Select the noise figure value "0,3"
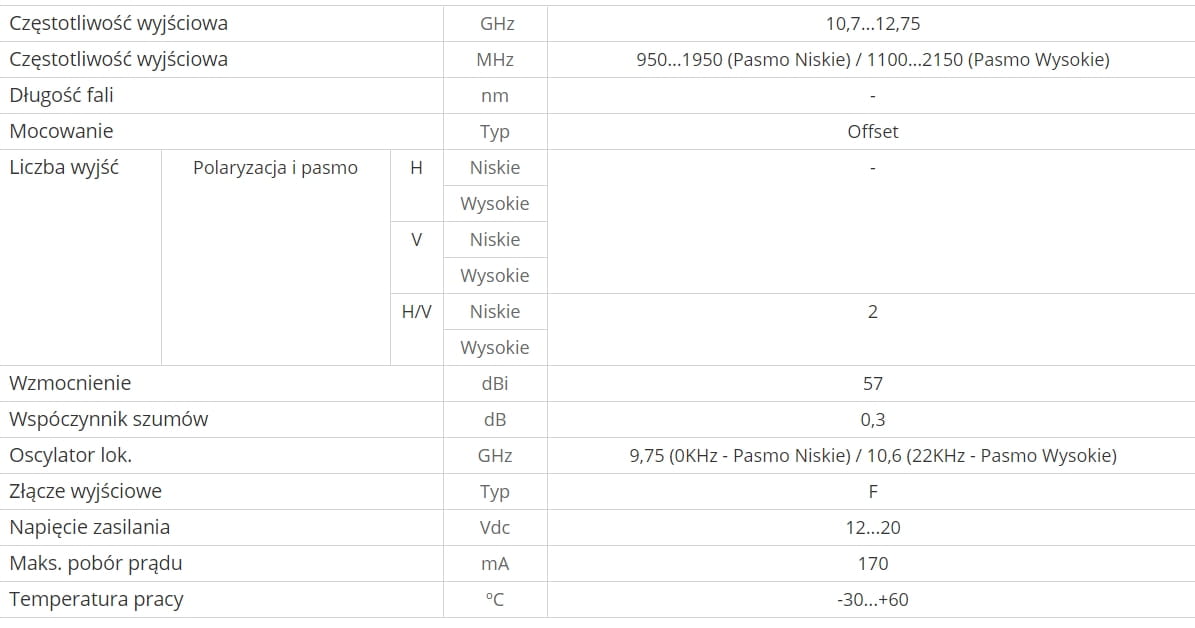This screenshot has width=1195, height=628. pos(872,419)
